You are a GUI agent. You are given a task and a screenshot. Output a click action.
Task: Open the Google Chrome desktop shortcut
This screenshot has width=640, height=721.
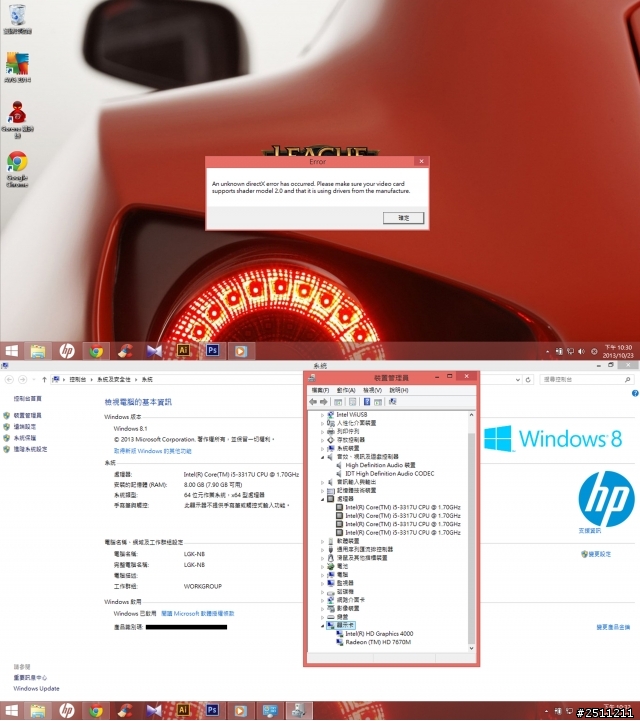(17, 169)
